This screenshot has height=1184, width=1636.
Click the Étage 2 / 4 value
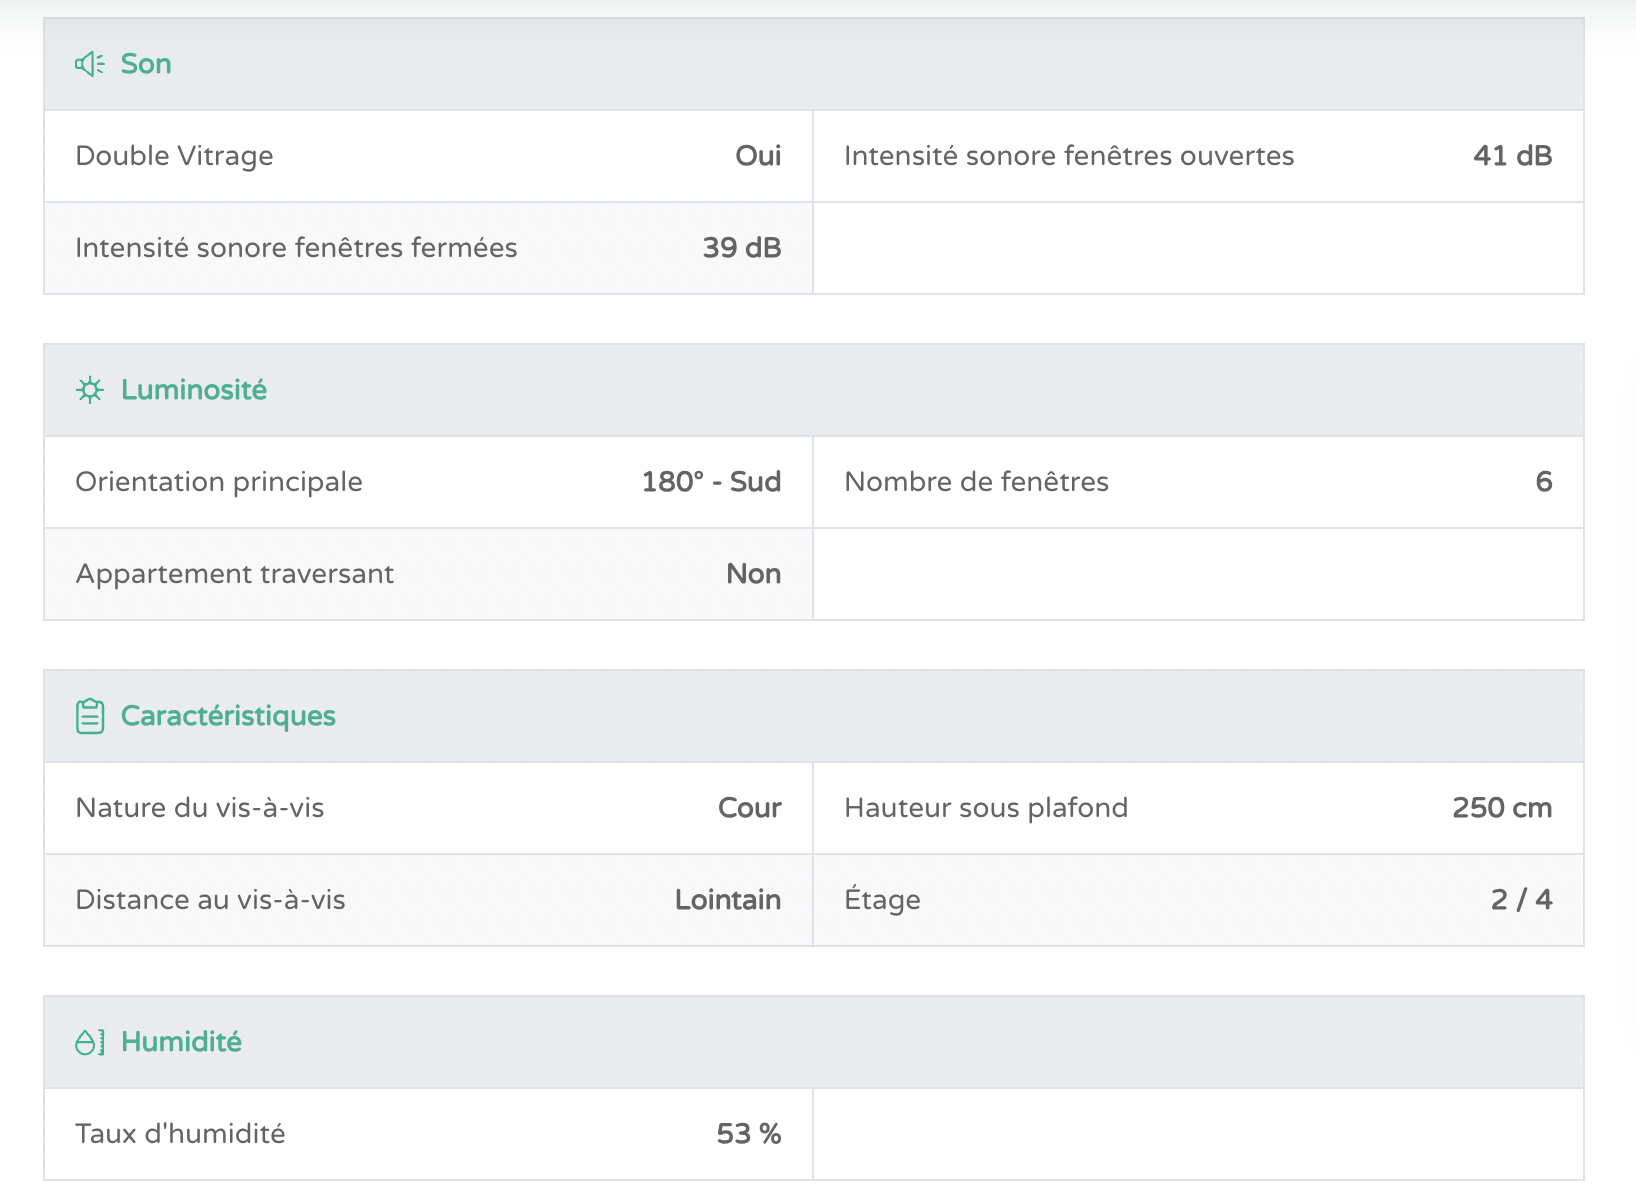1520,900
